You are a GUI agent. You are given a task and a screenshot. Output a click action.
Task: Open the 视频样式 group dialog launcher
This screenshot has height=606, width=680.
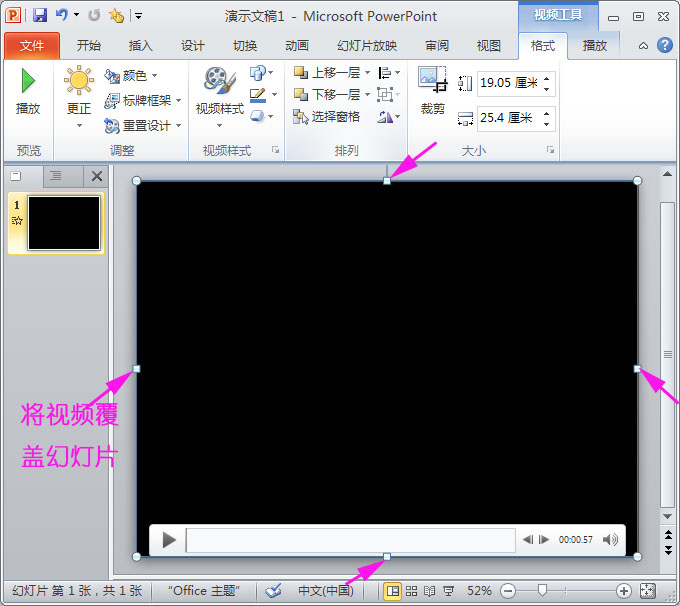(275, 150)
